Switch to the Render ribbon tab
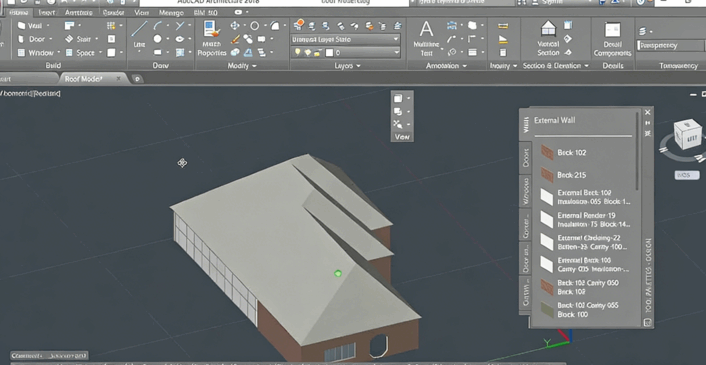The image size is (706, 365). coord(113,13)
